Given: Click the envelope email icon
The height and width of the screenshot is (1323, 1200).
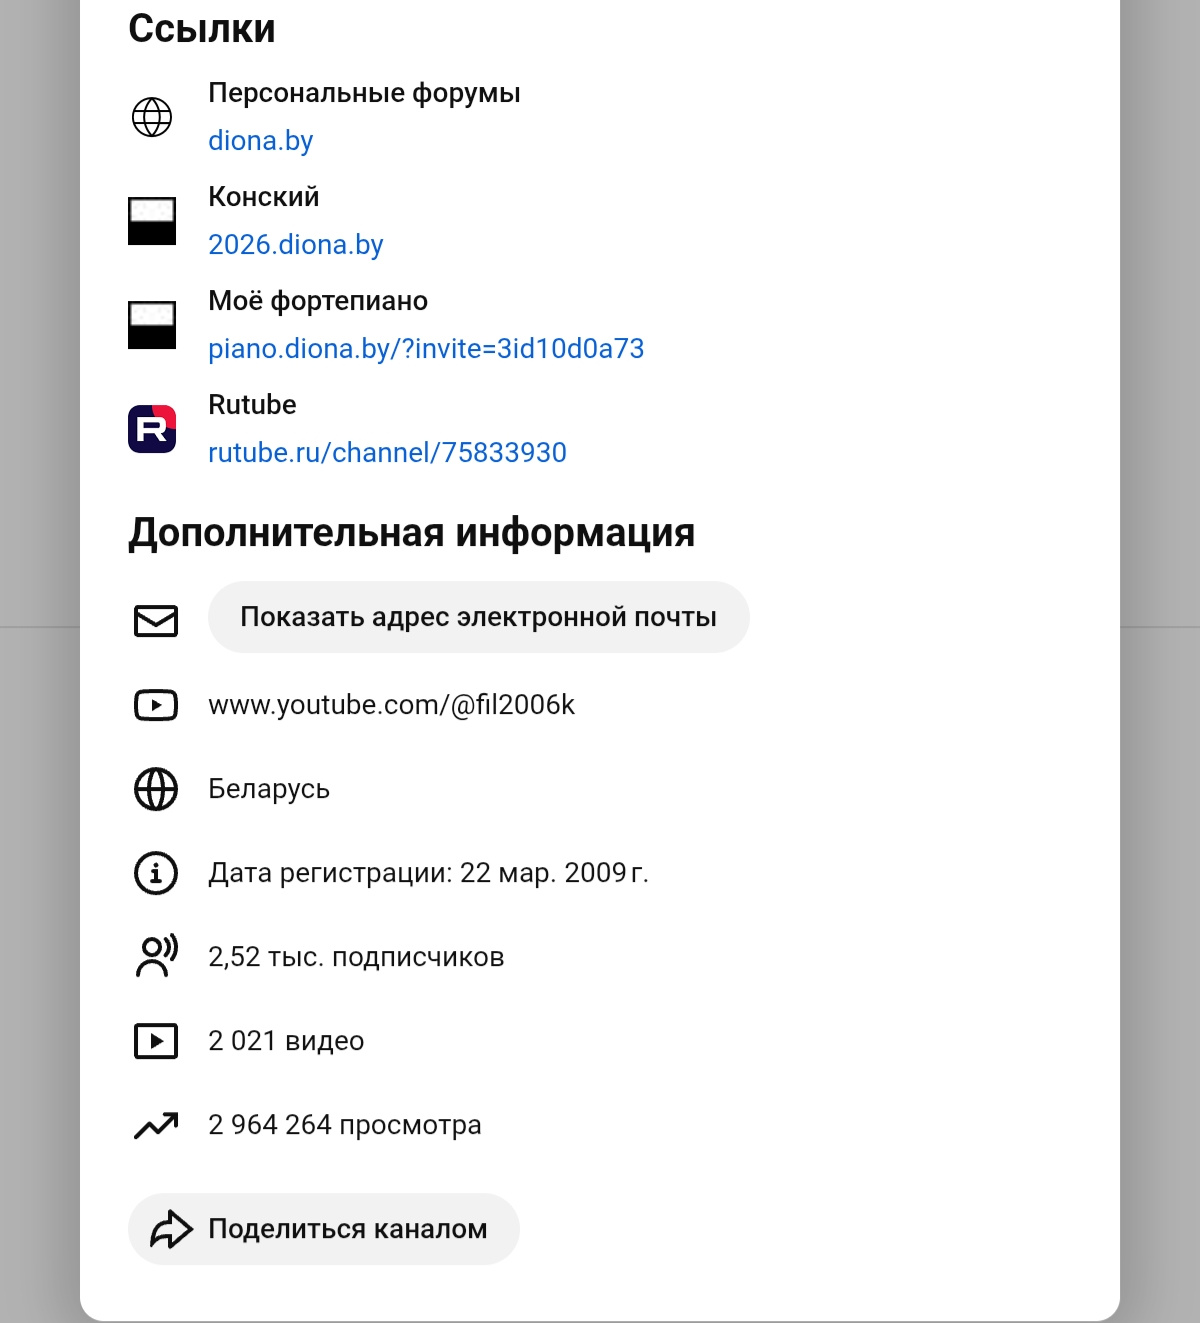Looking at the screenshot, I should (155, 620).
